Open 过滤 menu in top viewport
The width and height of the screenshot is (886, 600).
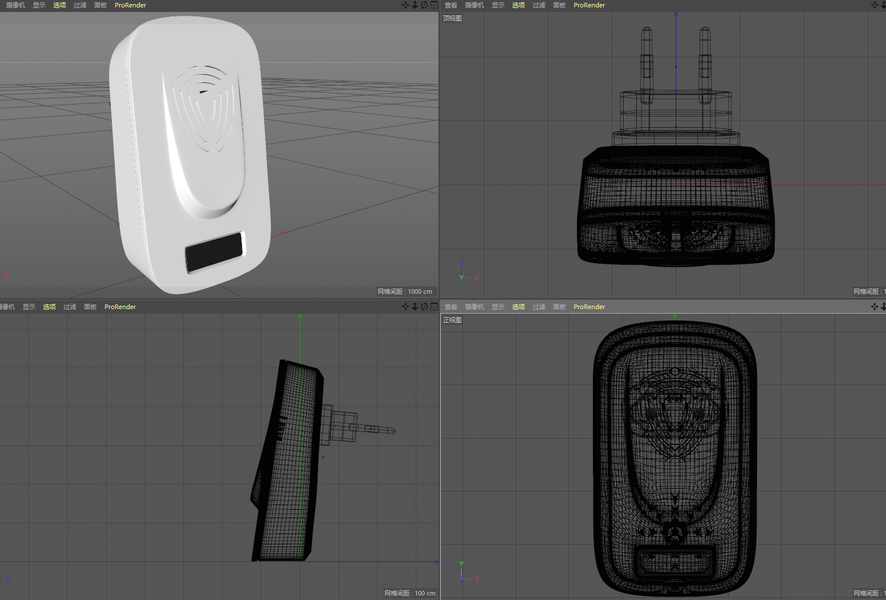tap(538, 5)
